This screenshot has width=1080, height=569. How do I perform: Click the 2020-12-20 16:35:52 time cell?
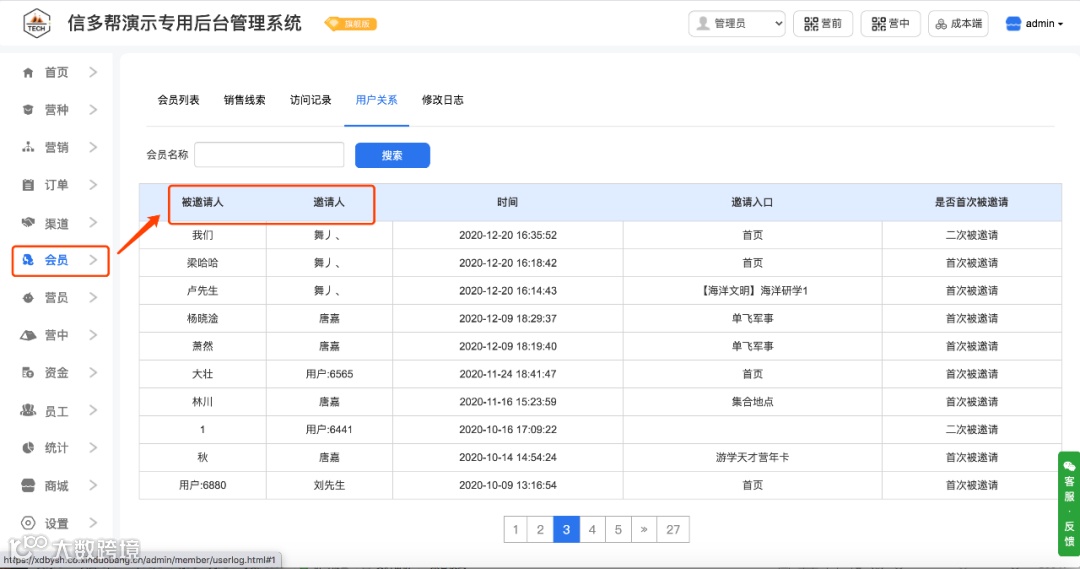(508, 235)
